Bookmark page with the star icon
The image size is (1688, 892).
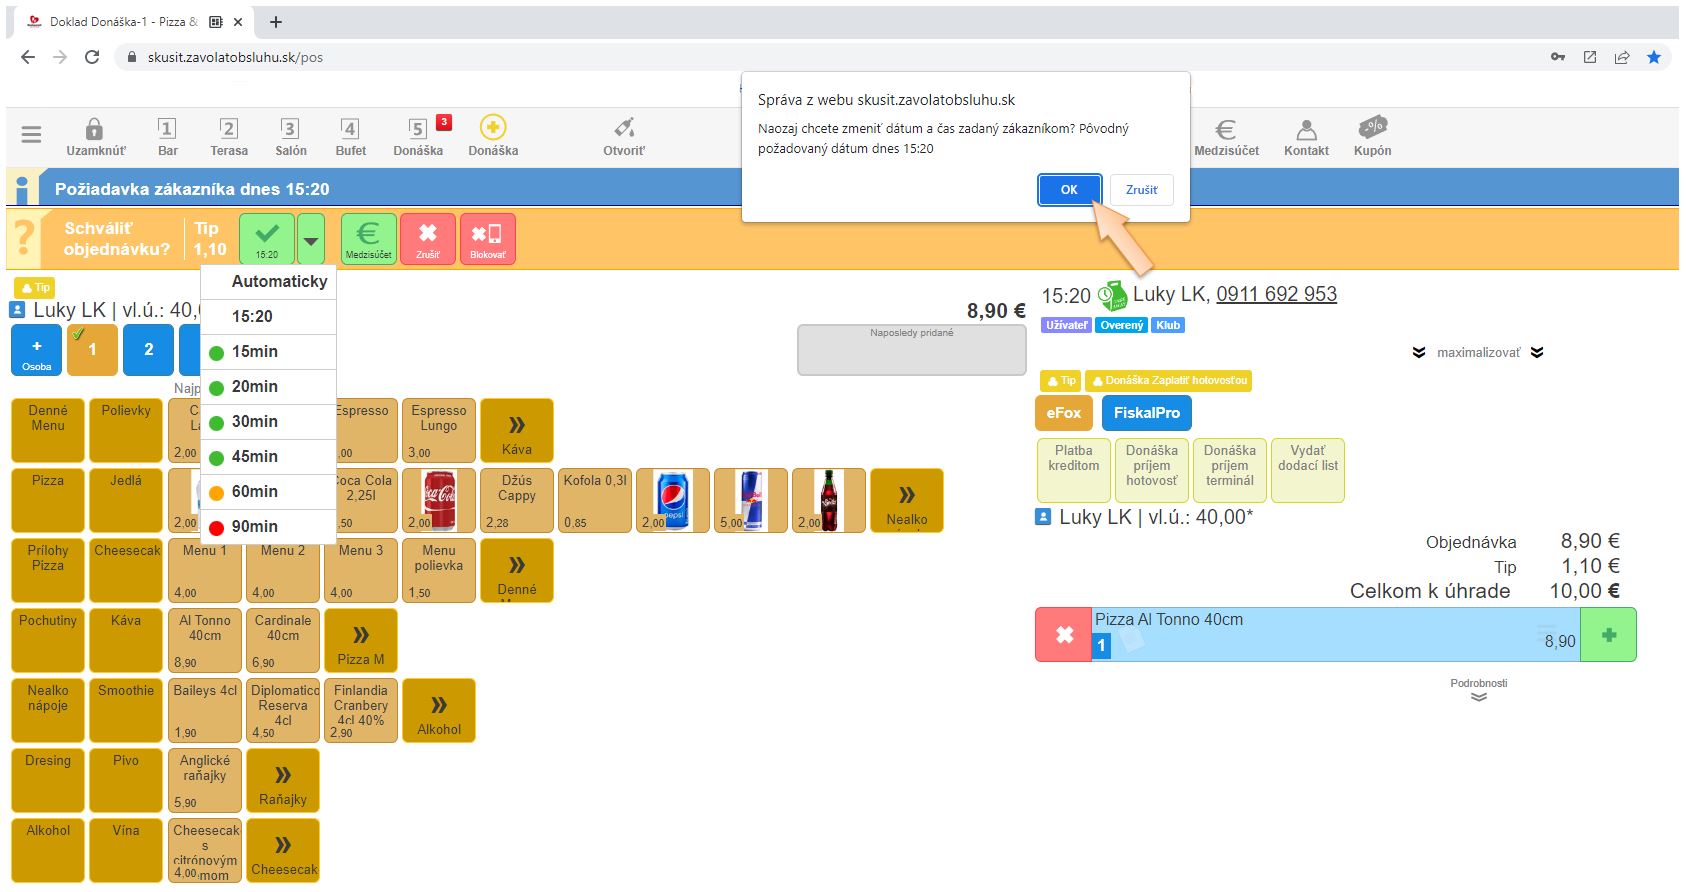(x=1654, y=57)
